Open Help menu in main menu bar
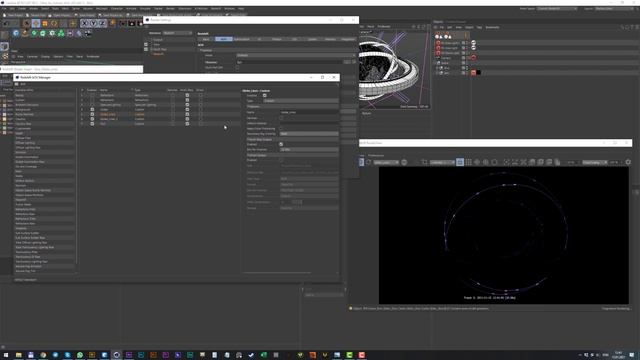This screenshot has width=640, height=360. pyautogui.click(x=241, y=9)
